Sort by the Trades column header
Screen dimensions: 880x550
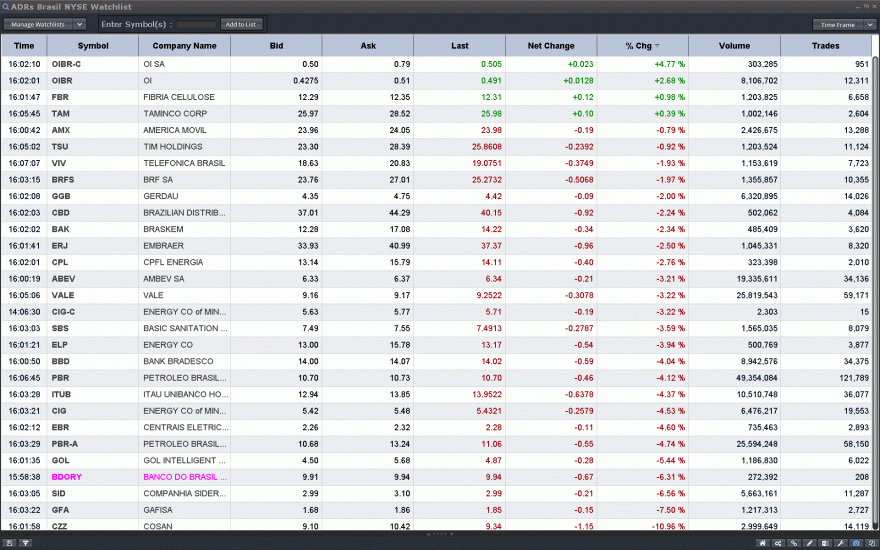click(x=826, y=46)
